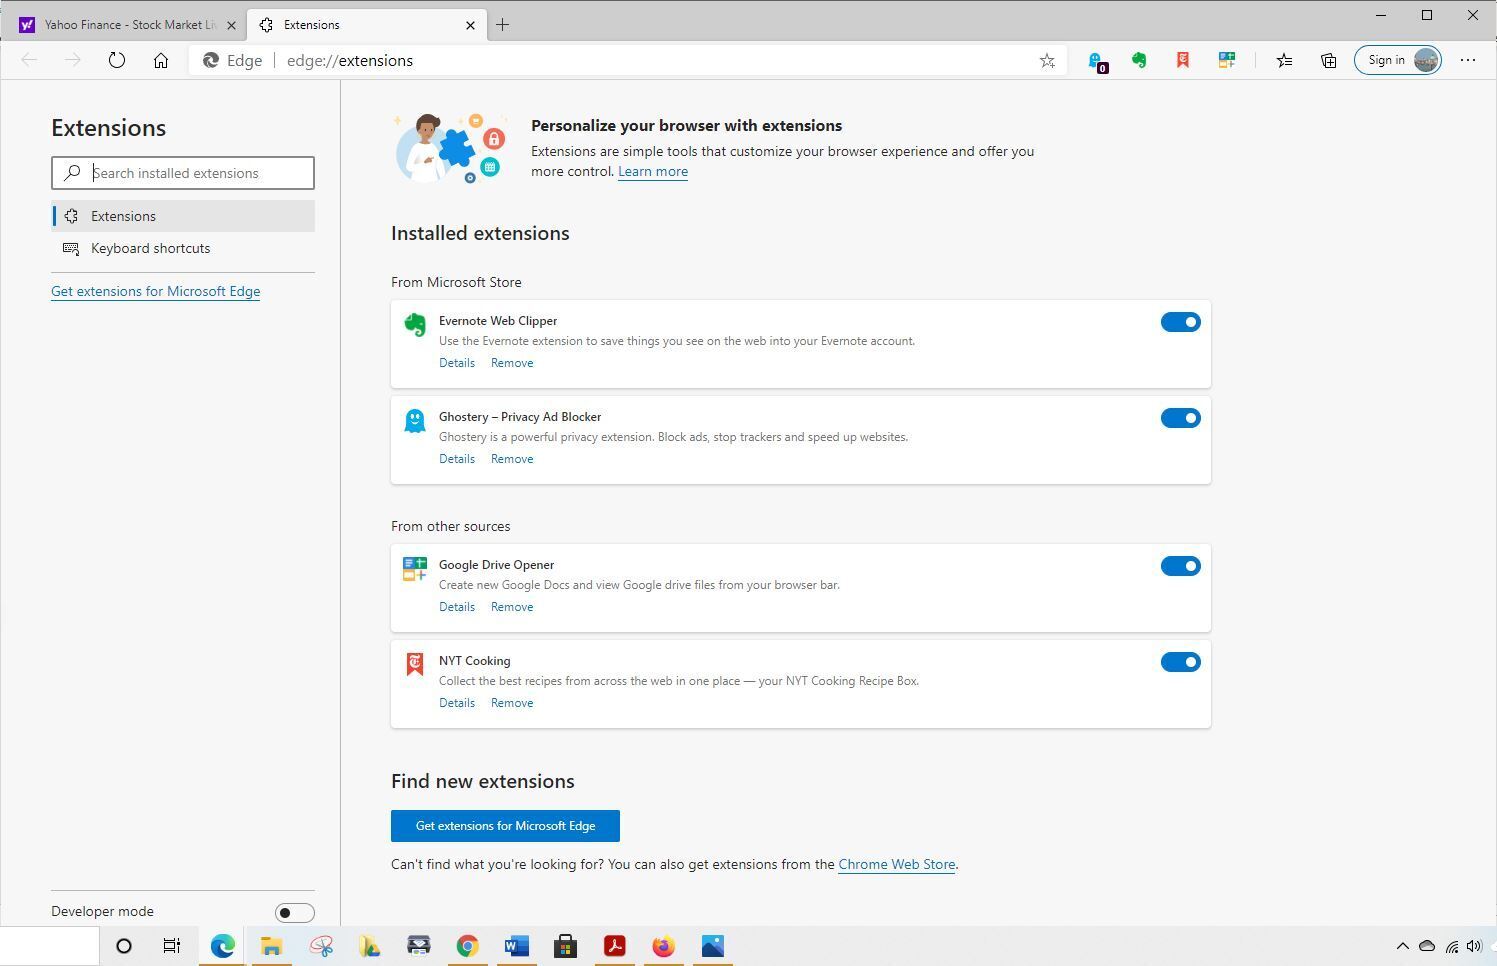Remove Google Drive Opener extension
This screenshot has height=966, width=1497.
[x=512, y=607]
